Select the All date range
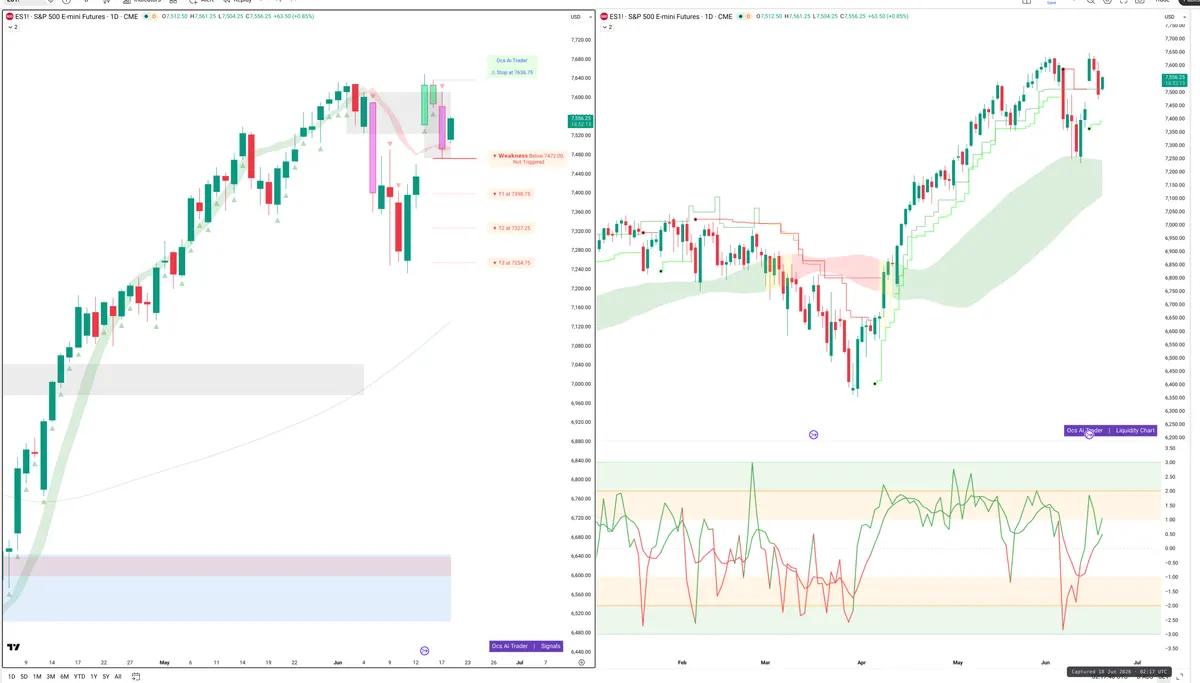Image resolution: width=1200 pixels, height=683 pixels. (x=118, y=677)
